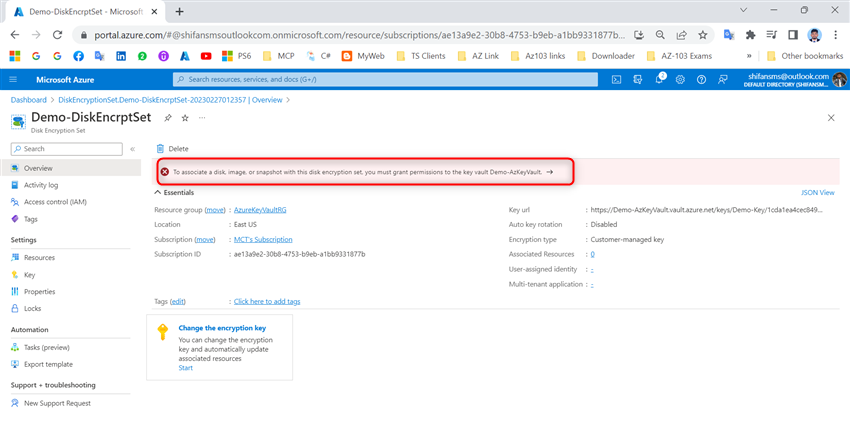Image resolution: width=850 pixels, height=446 pixels.
Task: Open Azure portal hamburger menu
Action: [x=13, y=79]
